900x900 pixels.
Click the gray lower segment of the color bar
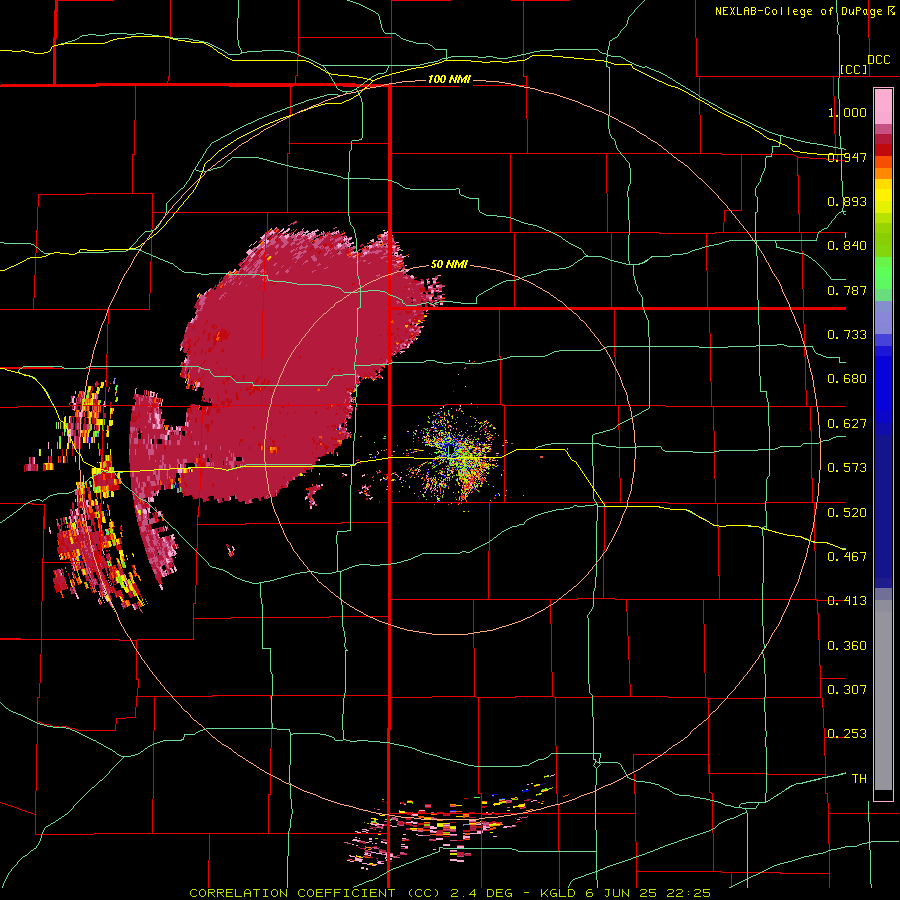pos(883,695)
